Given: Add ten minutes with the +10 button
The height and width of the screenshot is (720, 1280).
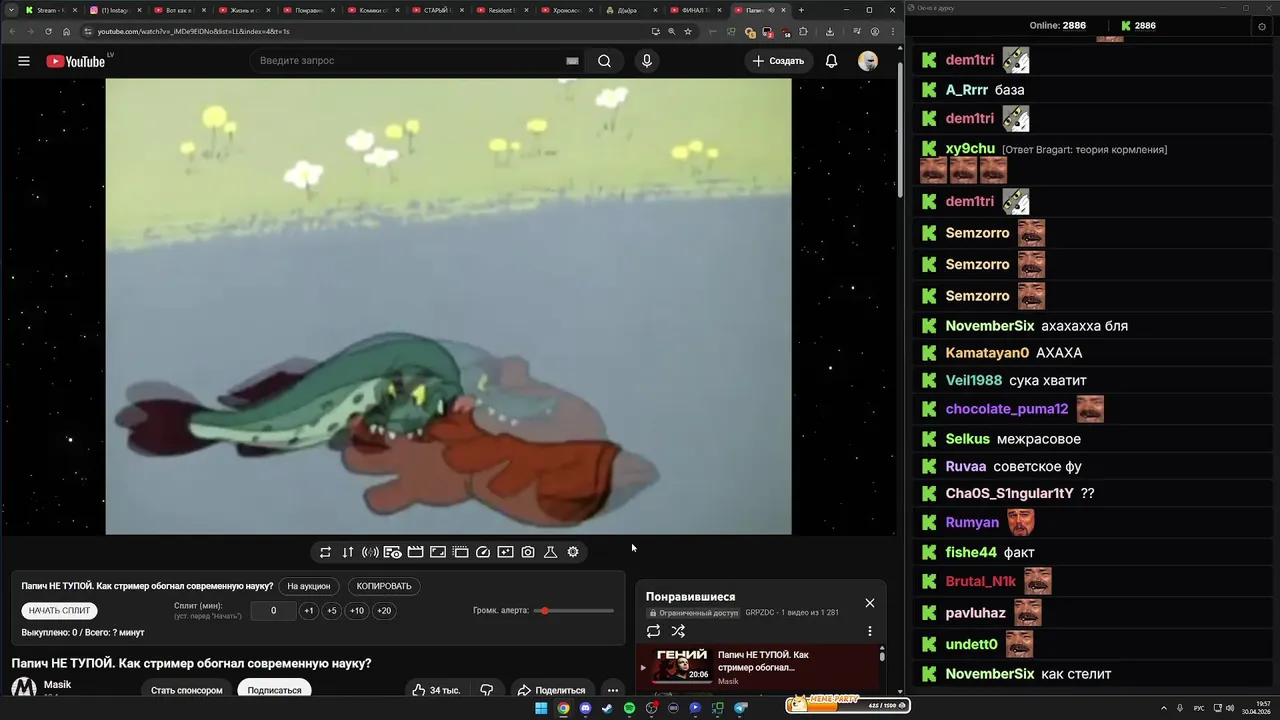Looking at the screenshot, I should pos(357,611).
